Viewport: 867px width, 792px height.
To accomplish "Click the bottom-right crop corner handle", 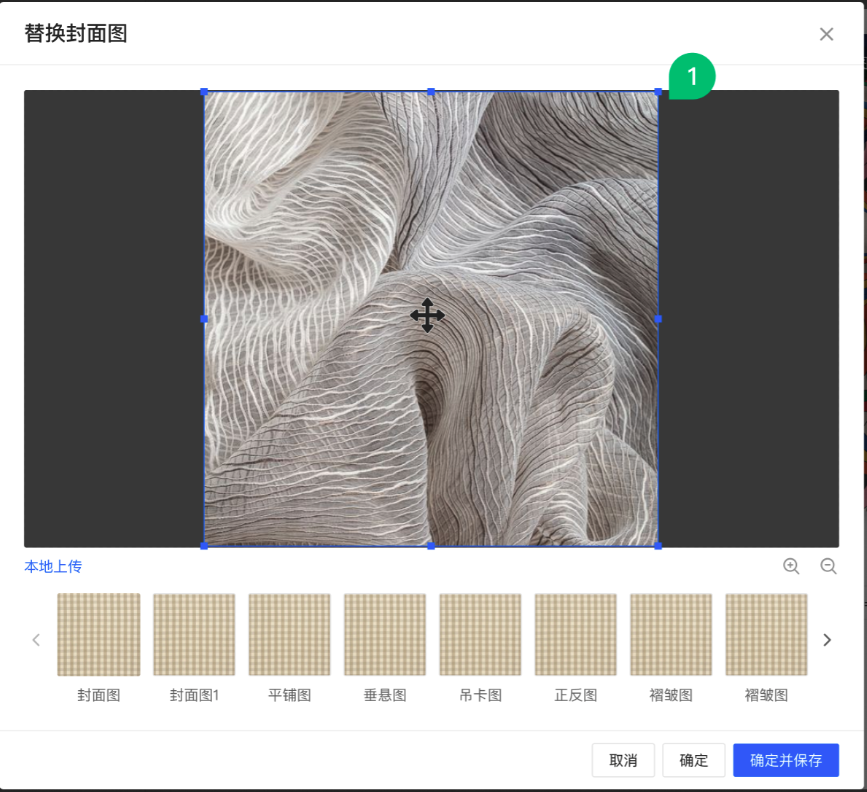I will [x=658, y=546].
